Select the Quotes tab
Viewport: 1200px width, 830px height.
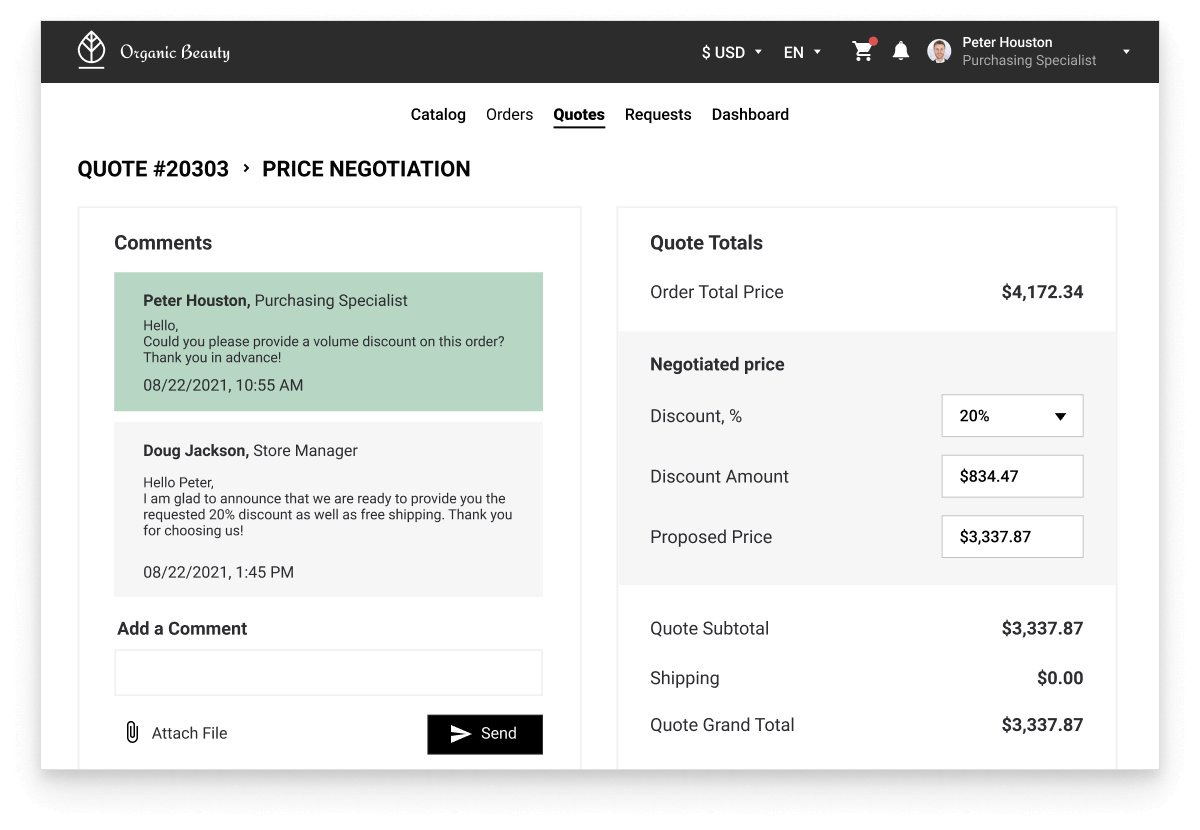tap(579, 115)
